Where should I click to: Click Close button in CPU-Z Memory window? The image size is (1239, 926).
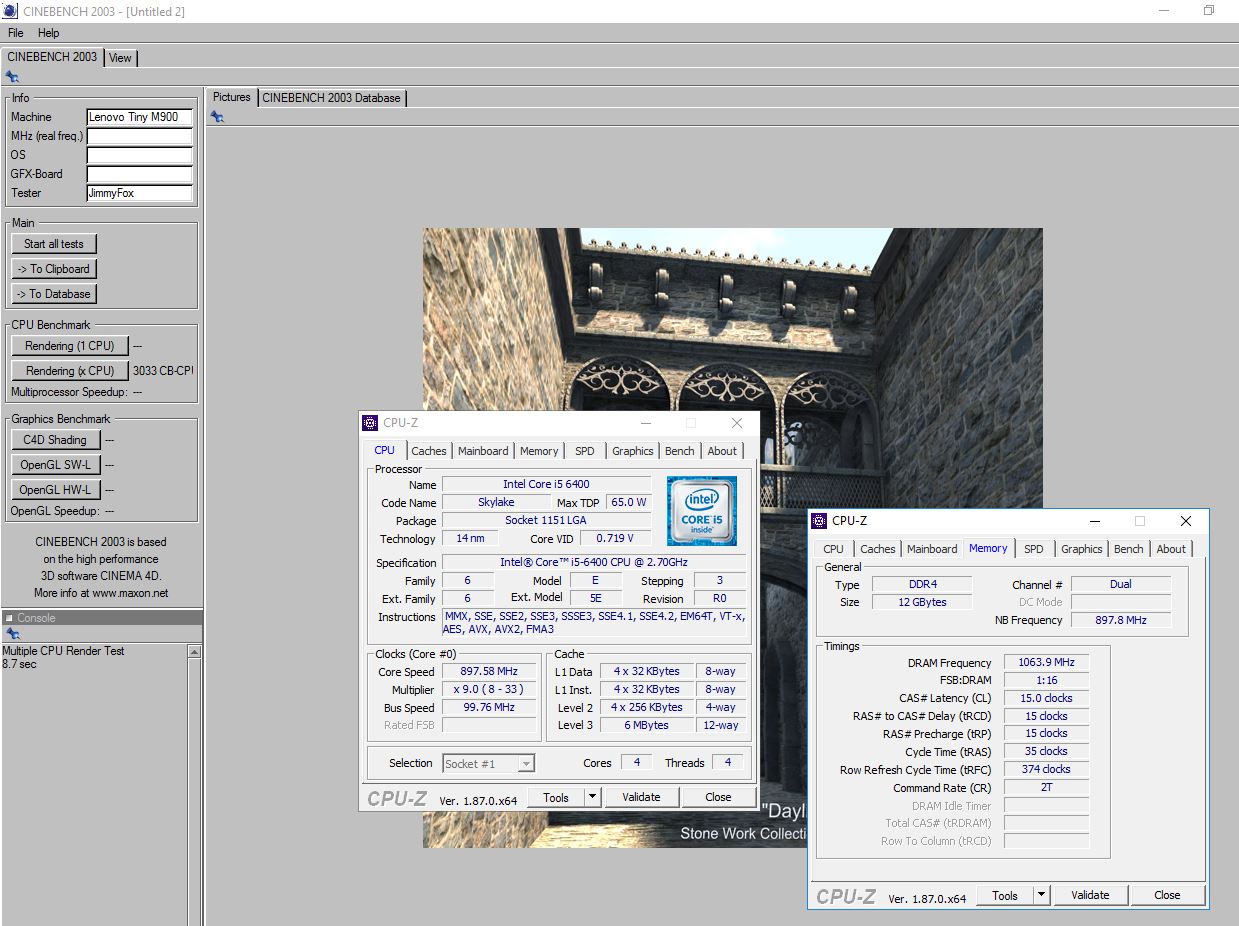(1167, 895)
